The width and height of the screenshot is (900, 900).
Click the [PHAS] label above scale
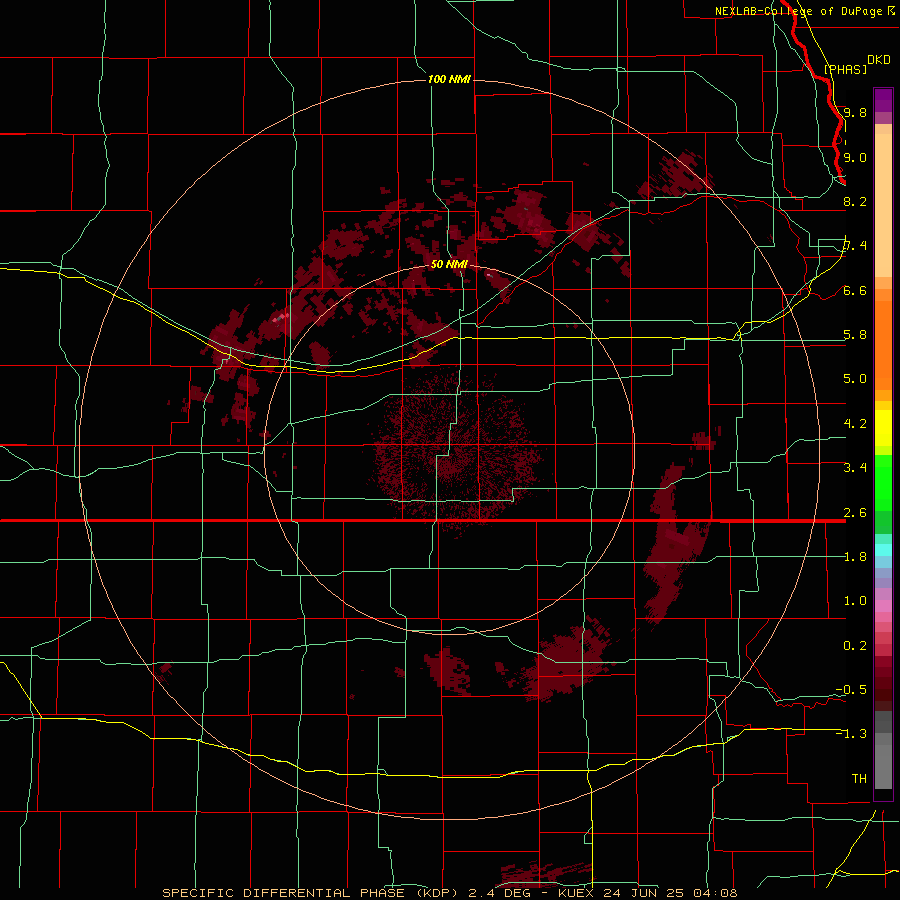(x=845, y=69)
